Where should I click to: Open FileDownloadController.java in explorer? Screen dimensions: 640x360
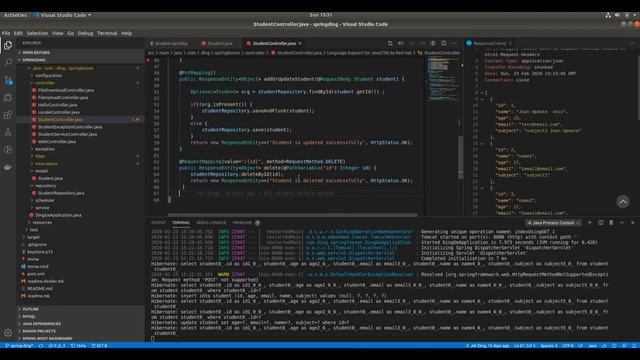(x=66, y=90)
